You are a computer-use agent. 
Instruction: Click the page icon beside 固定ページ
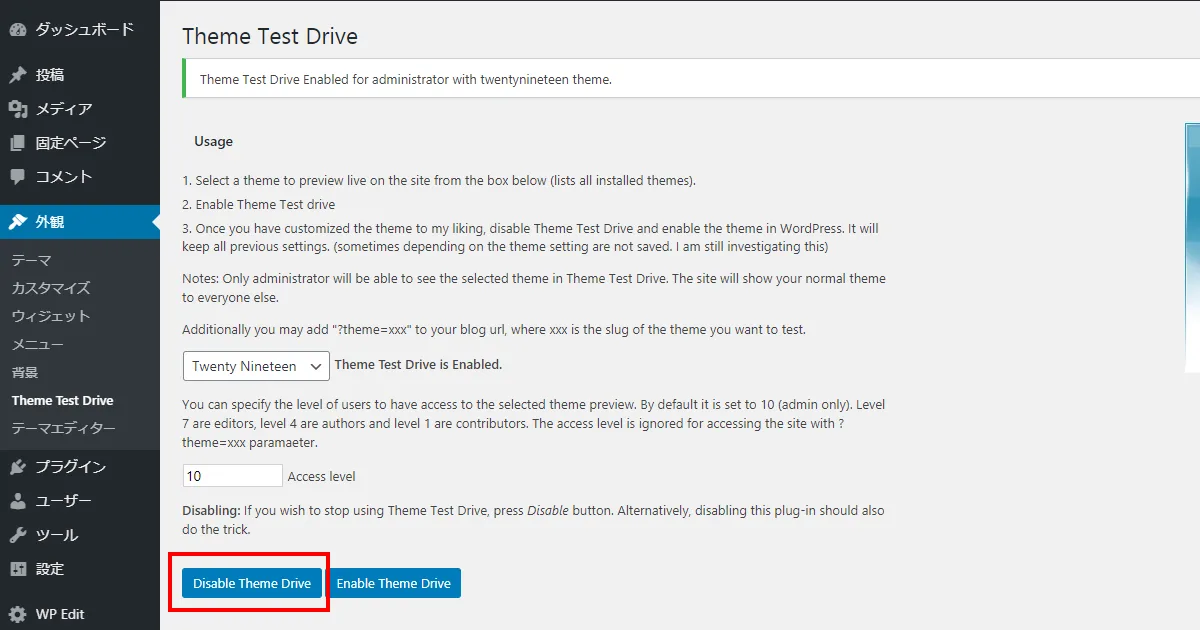point(18,143)
